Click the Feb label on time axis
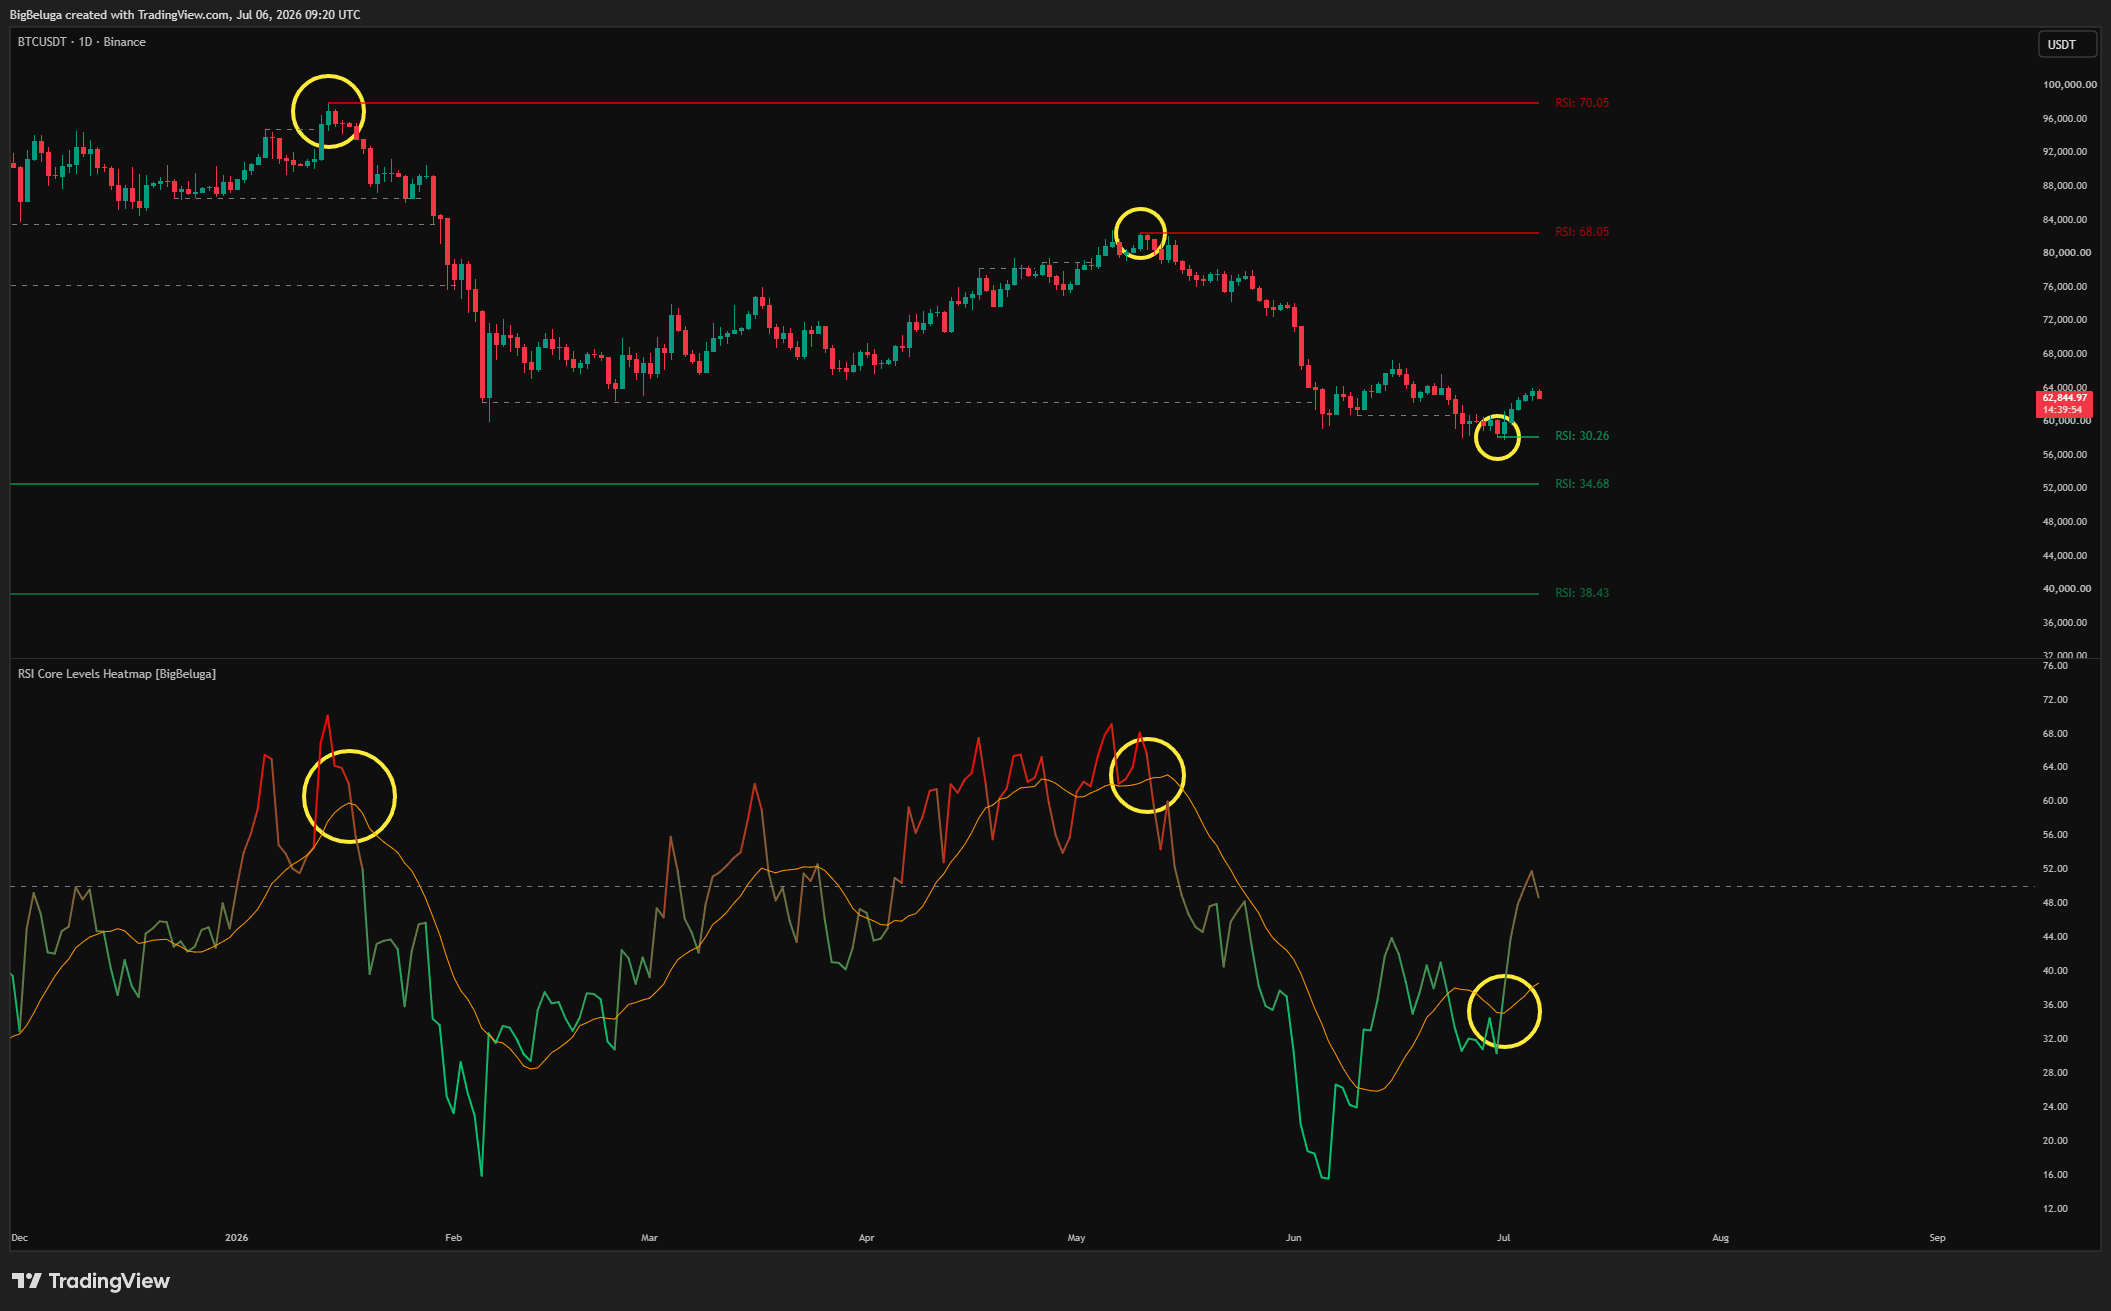 (x=454, y=1238)
